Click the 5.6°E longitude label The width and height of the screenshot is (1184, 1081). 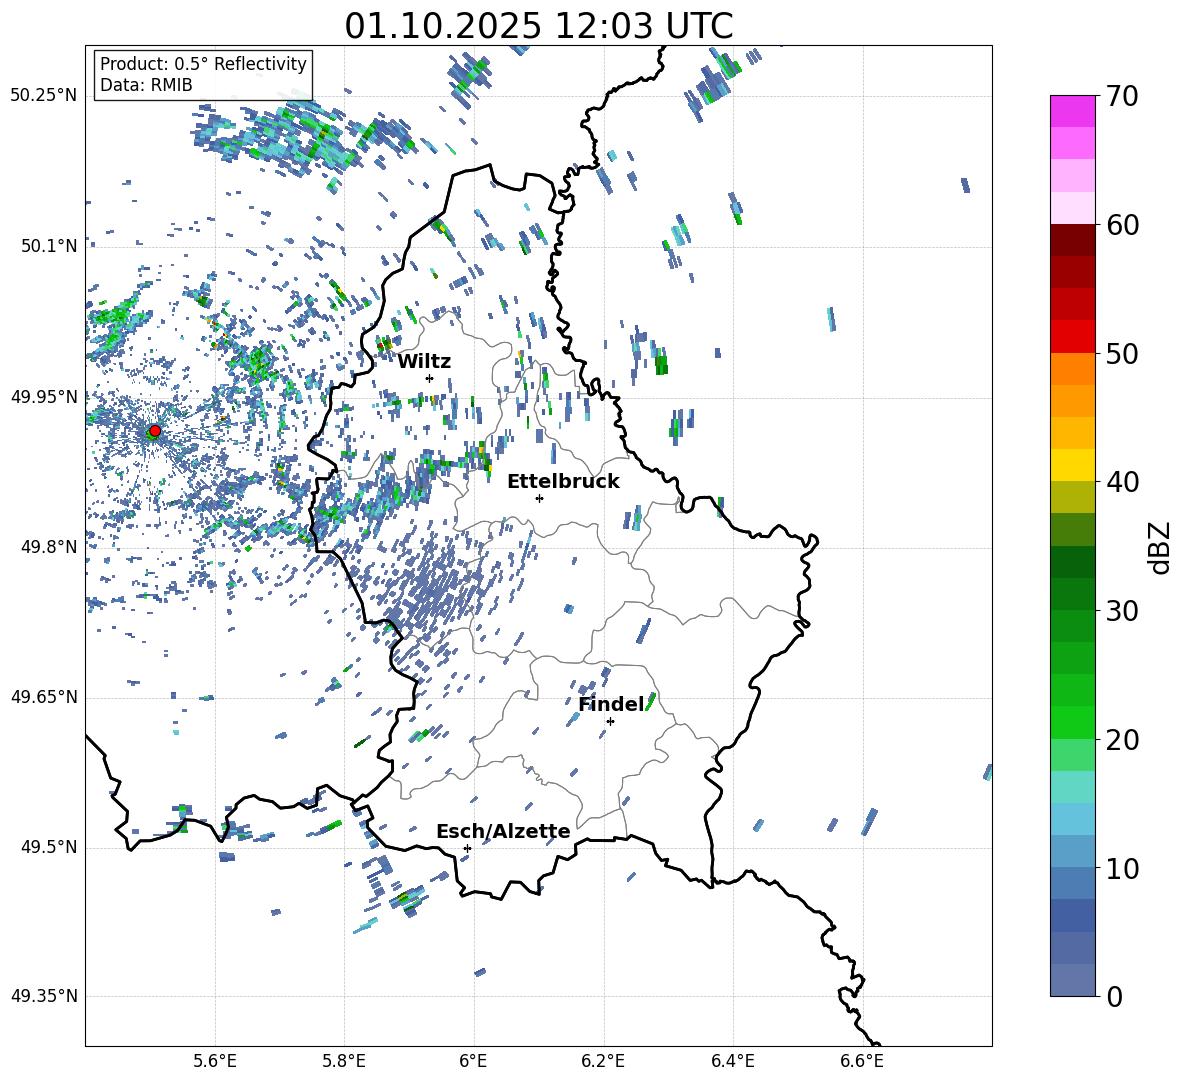pyautogui.click(x=215, y=1062)
